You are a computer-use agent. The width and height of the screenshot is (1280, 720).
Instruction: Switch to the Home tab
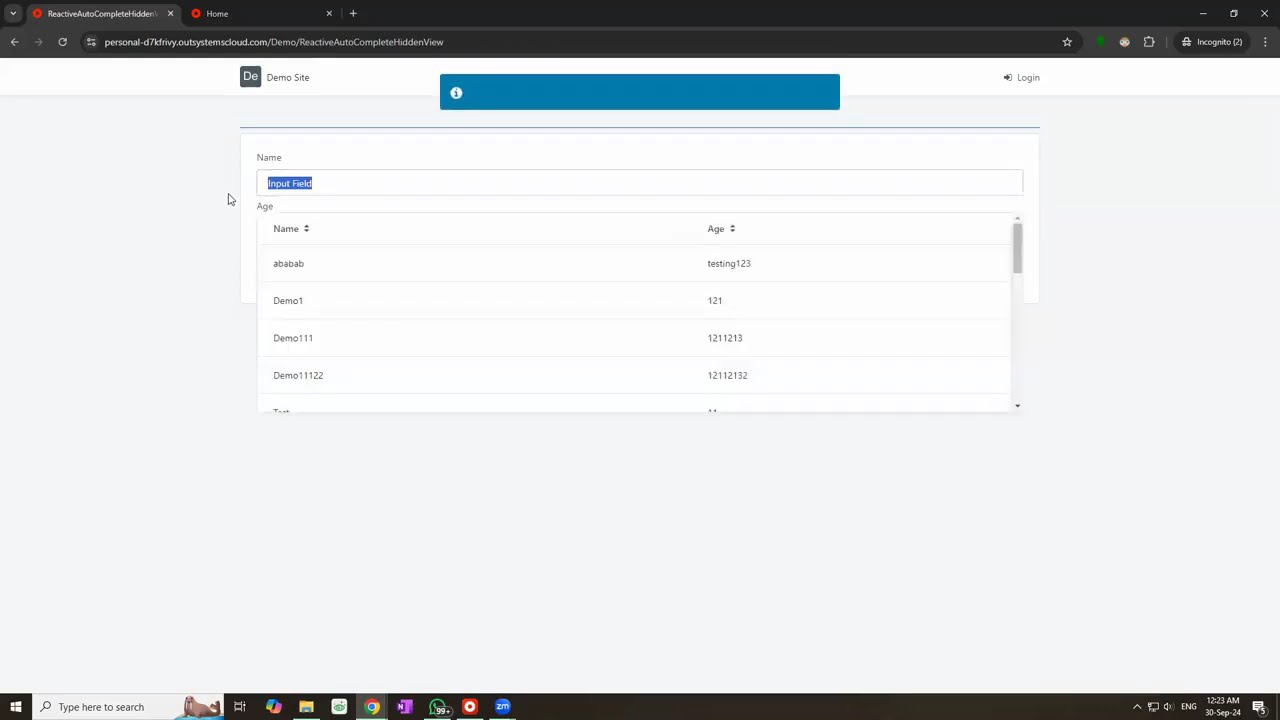pos(260,14)
